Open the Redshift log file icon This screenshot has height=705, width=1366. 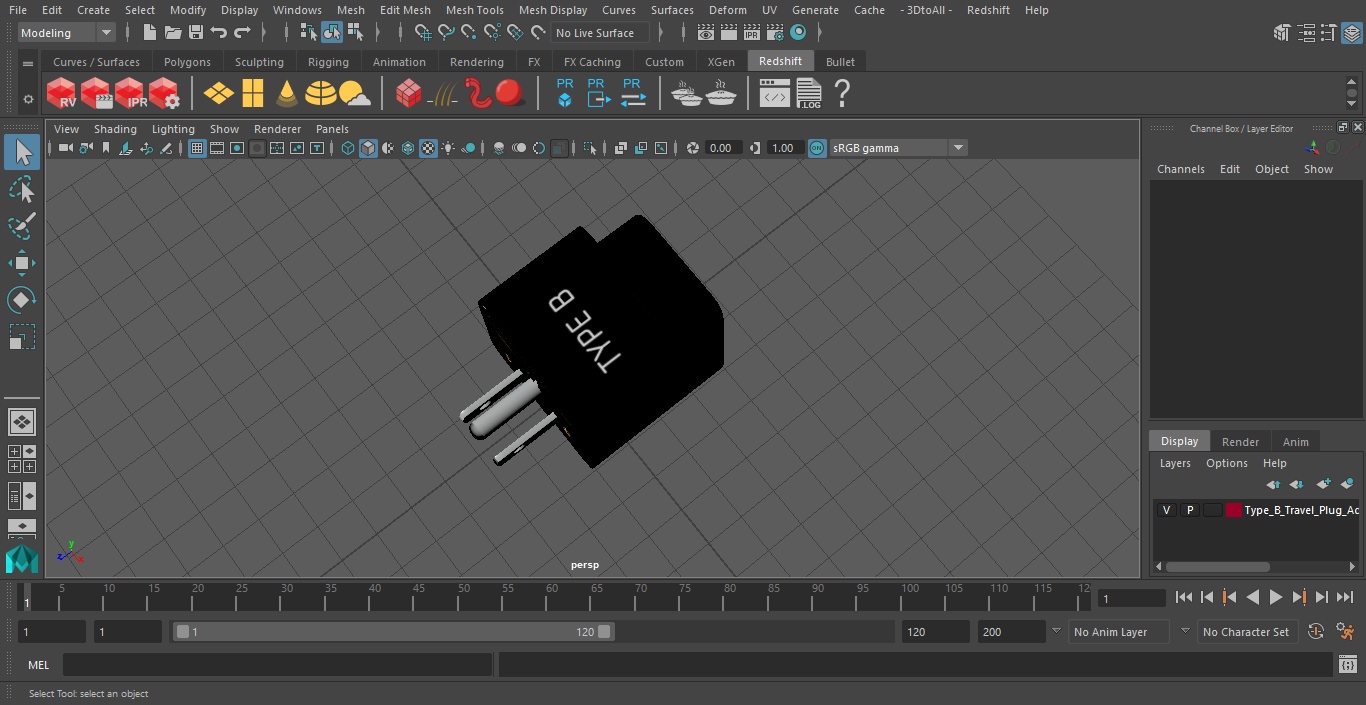[808, 93]
